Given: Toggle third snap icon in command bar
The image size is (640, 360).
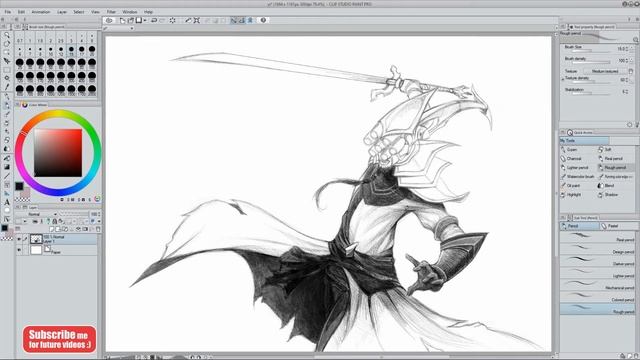Looking at the screenshot, I should pyautogui.click(x=250, y=20).
